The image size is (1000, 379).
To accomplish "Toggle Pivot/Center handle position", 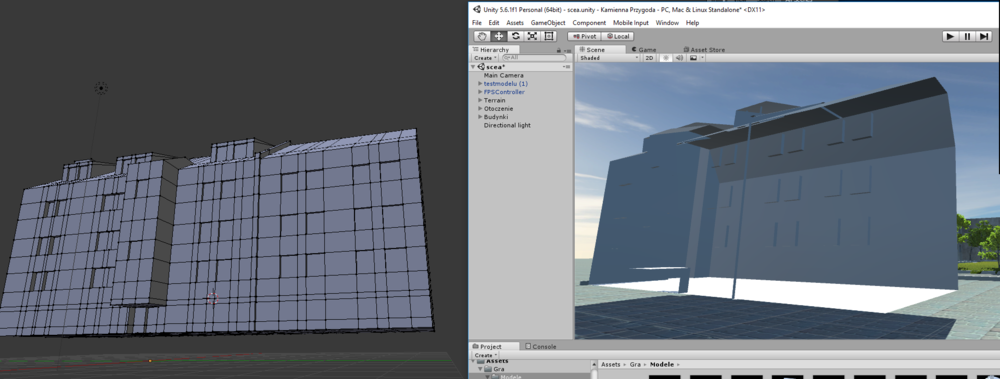I will pos(585,36).
